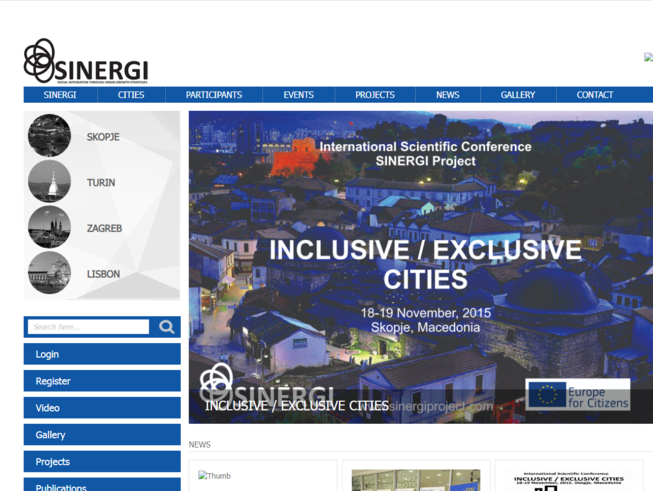This screenshot has height=491, width=653.
Task: Go to the Events menu item
Action: click(x=298, y=95)
